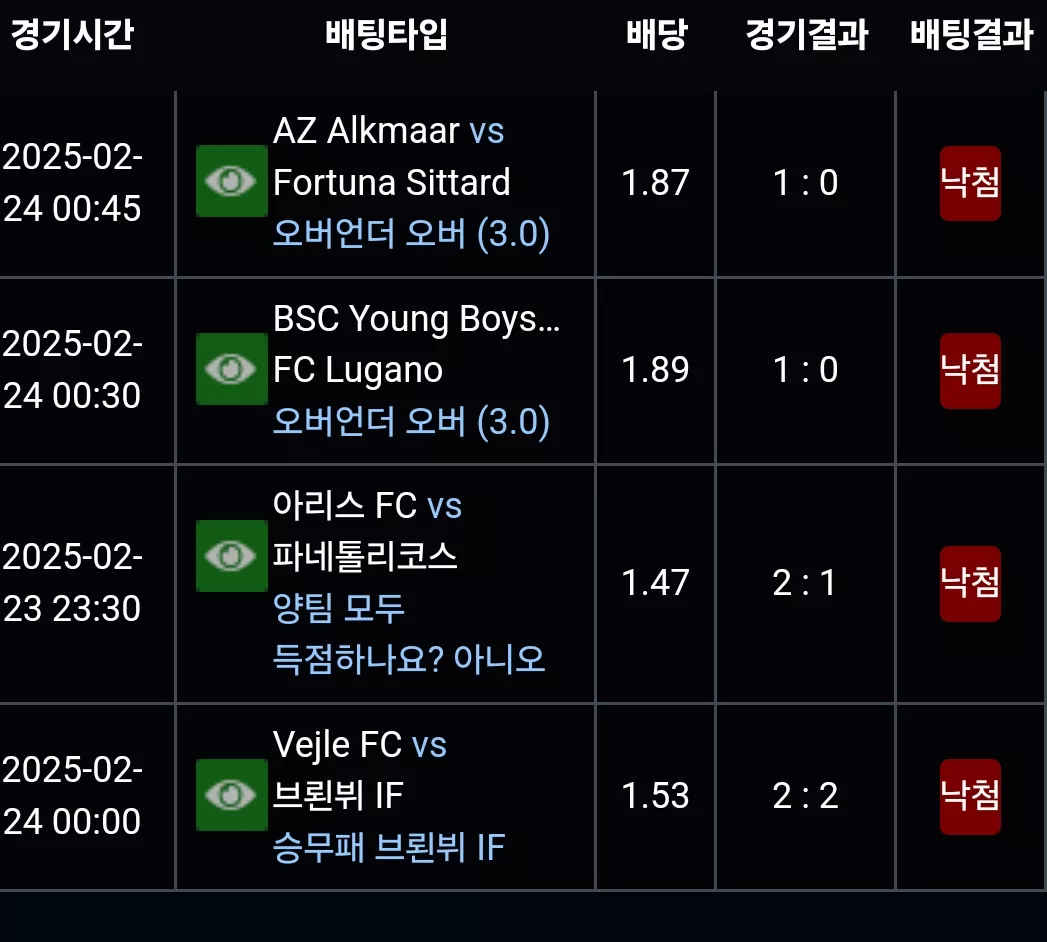Click the 2 : 2 match result
Screen dimensions: 1047x942
pos(805,796)
